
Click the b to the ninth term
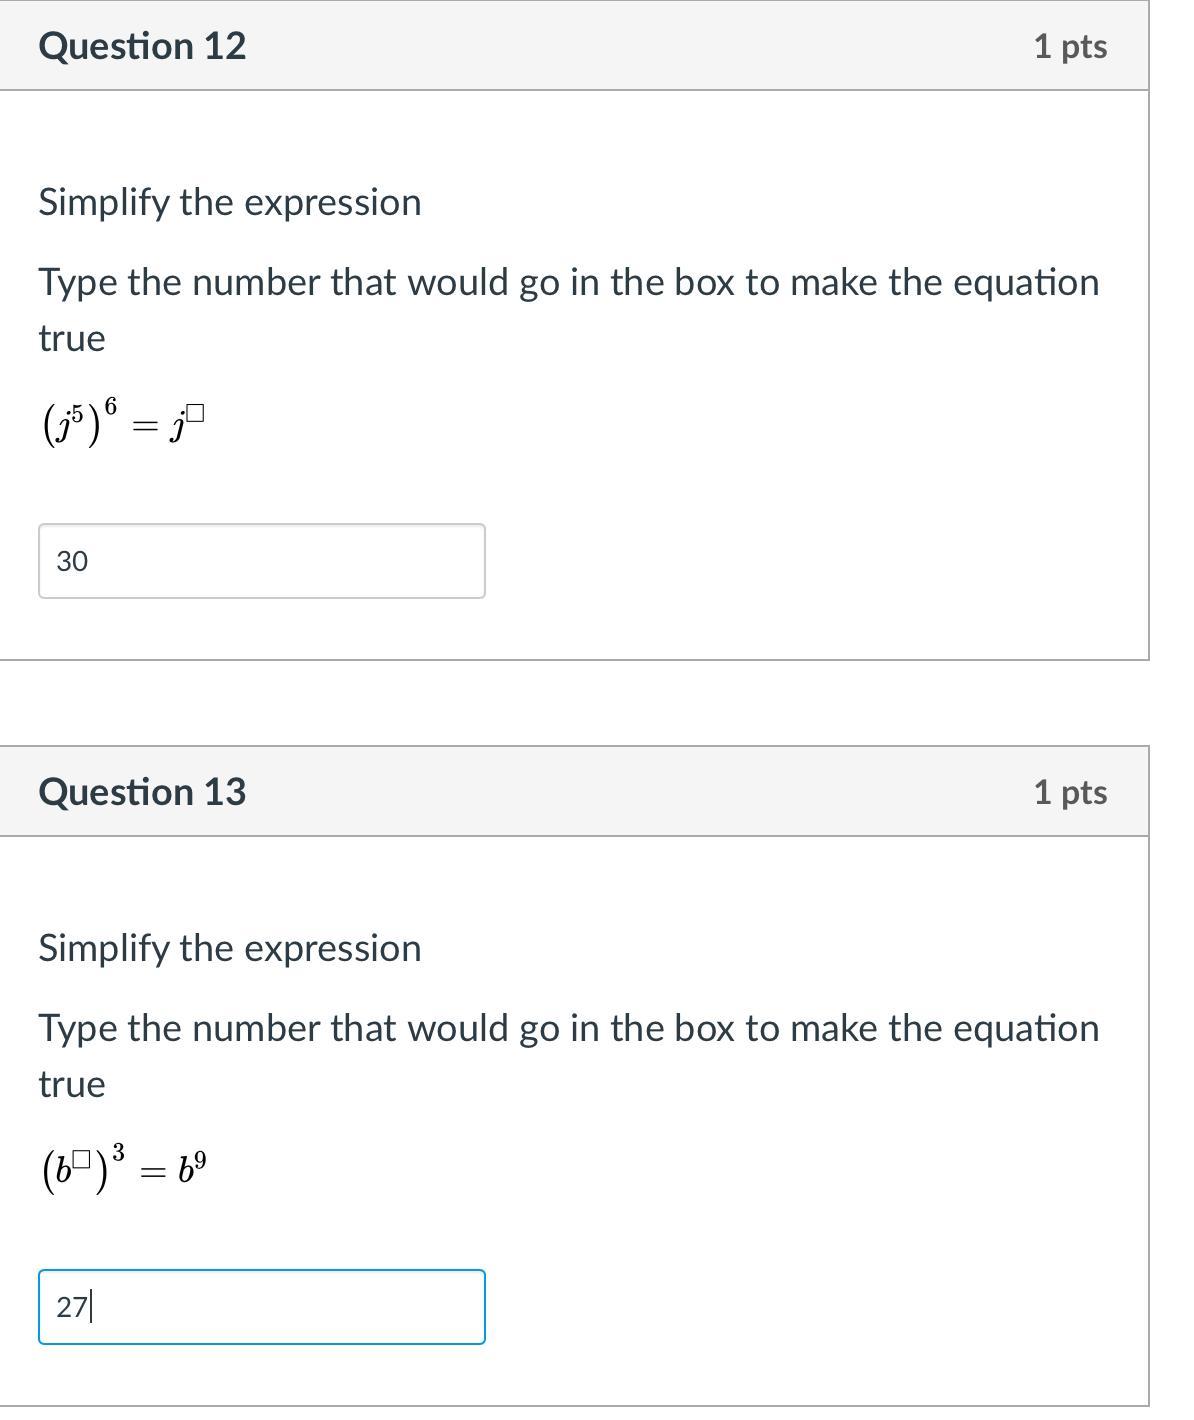(192, 1168)
